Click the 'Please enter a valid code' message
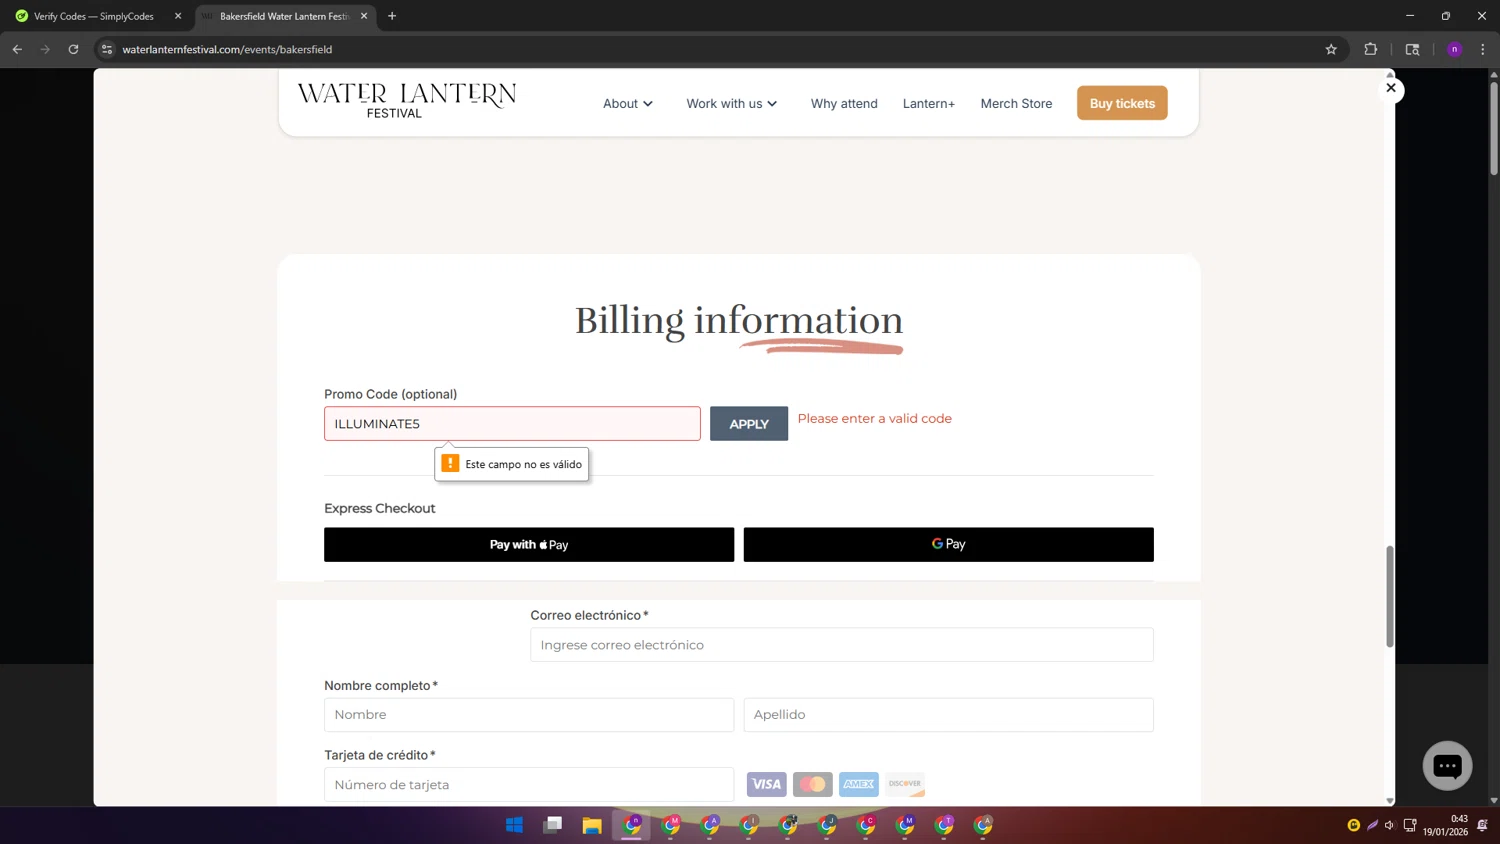The height and width of the screenshot is (844, 1500). [874, 419]
